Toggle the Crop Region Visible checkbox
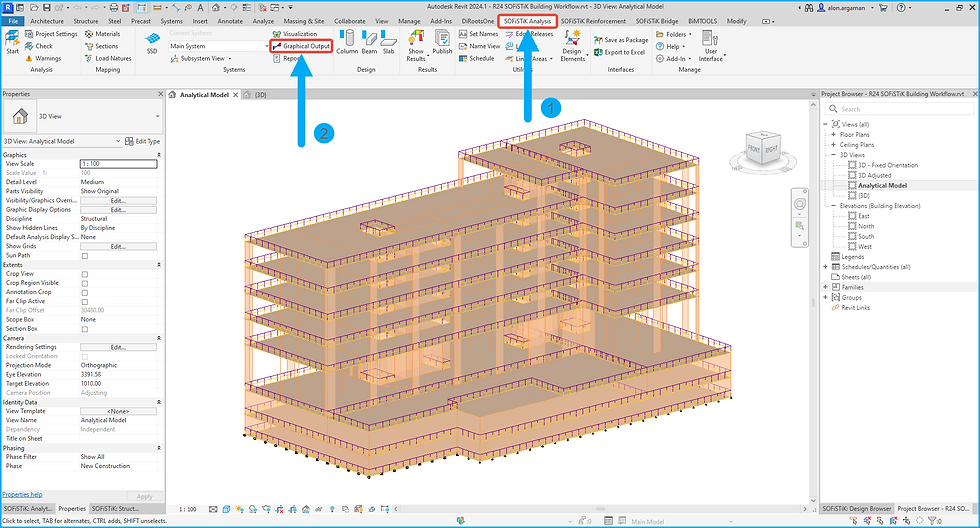The width and height of the screenshot is (980, 528). point(85,284)
